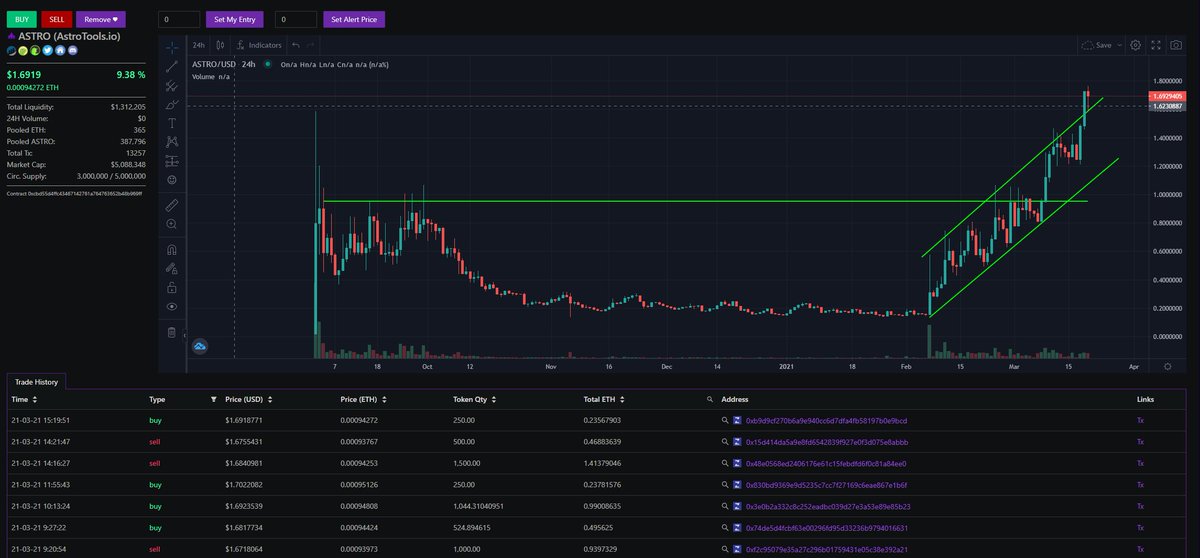
Task: Activate the zoom in tool
Action: [x=172, y=224]
